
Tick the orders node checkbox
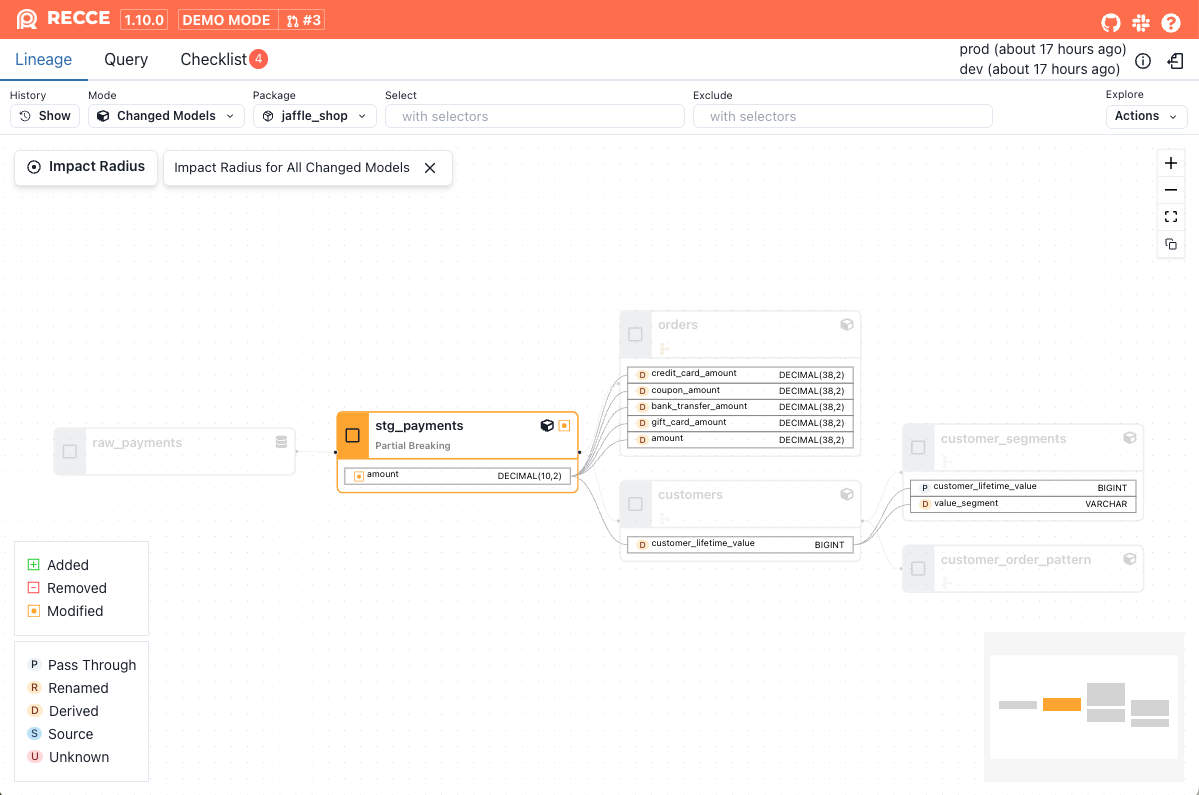click(x=635, y=334)
